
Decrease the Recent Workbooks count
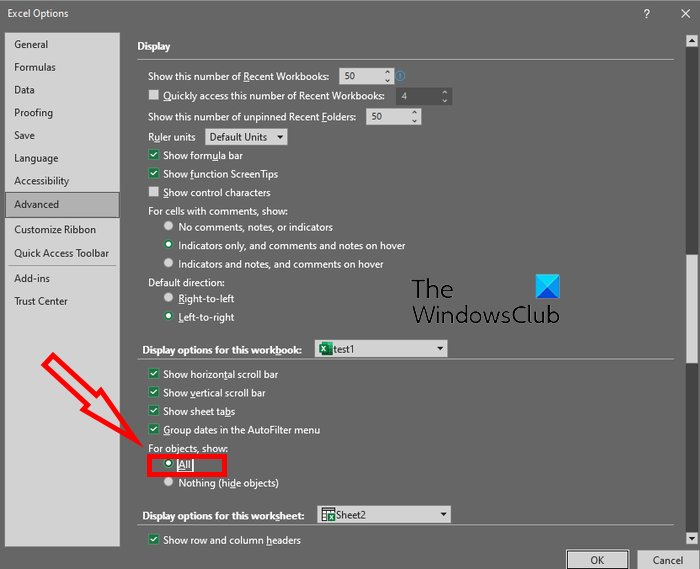tap(388, 80)
